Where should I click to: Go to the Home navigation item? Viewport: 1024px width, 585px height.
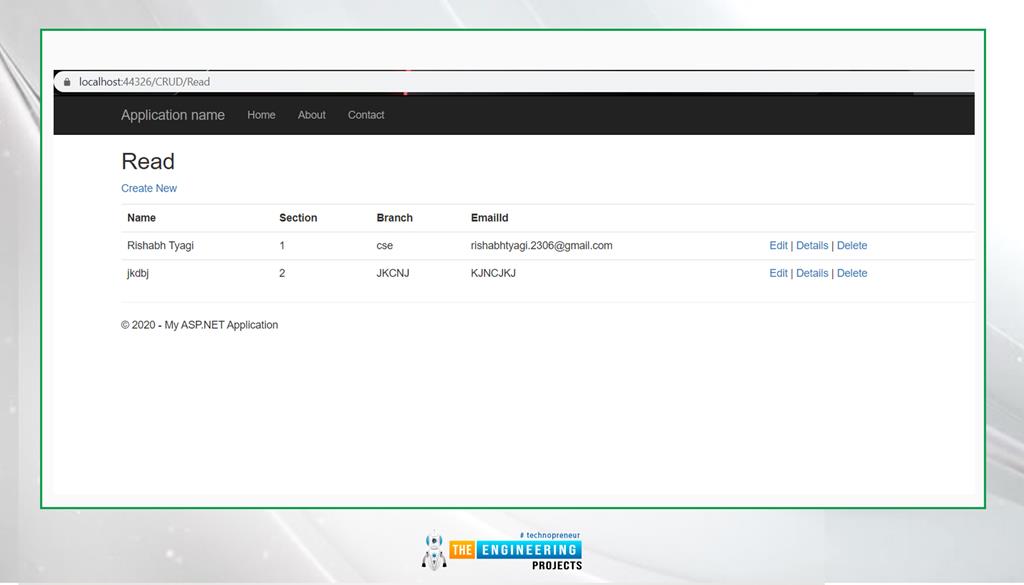pos(261,115)
